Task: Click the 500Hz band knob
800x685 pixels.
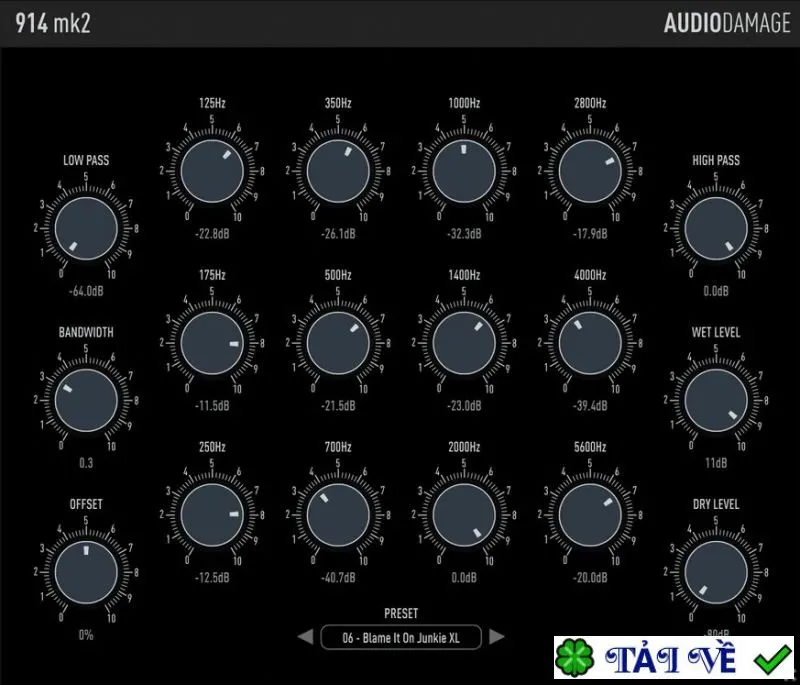Action: pyautogui.click(x=338, y=343)
